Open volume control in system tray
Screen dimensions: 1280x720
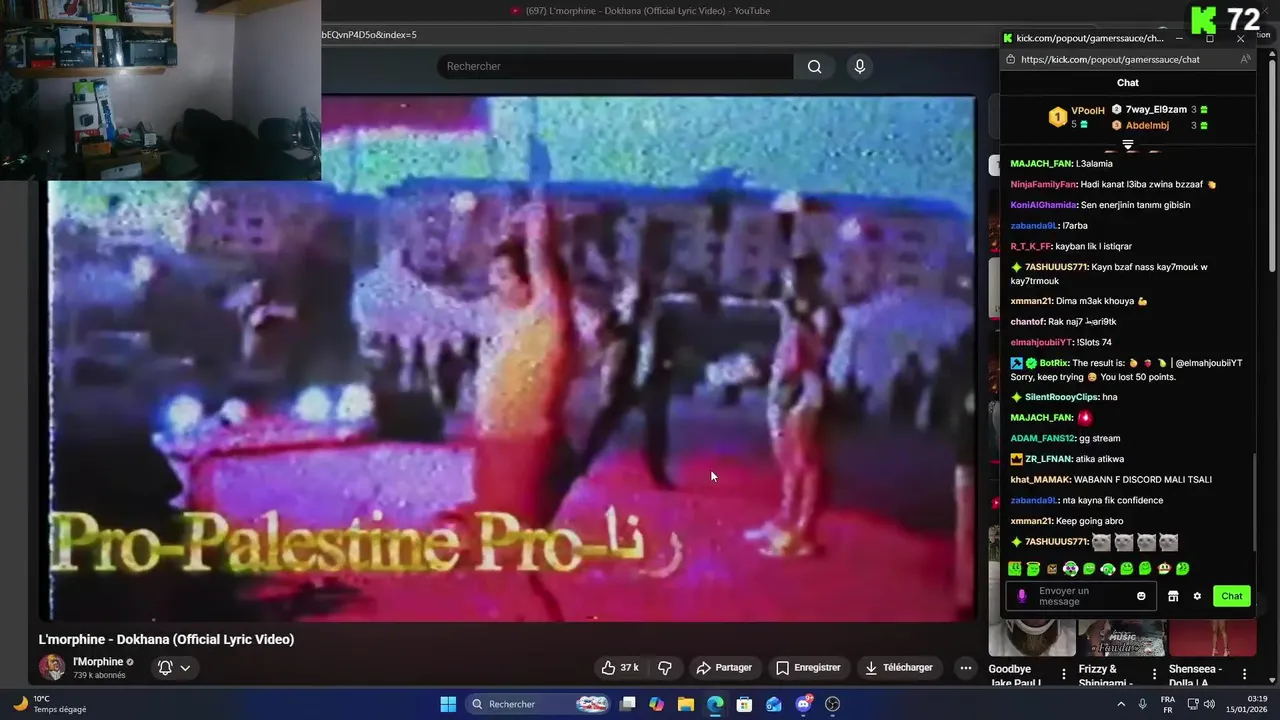click(x=1209, y=704)
